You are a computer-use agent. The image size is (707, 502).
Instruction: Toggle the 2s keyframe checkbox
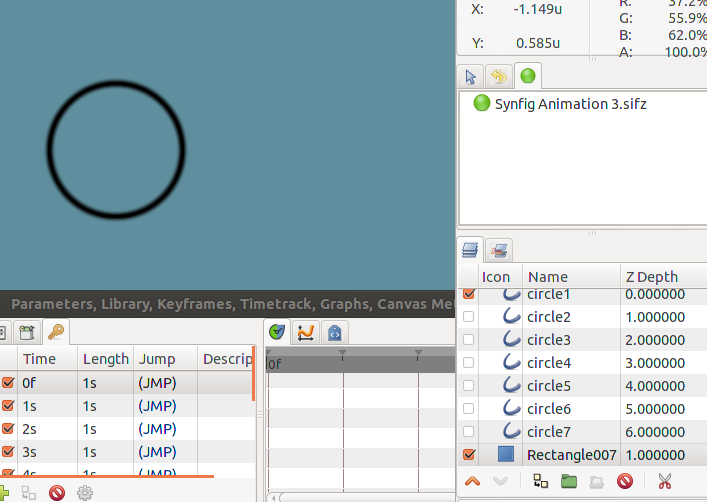(8, 428)
